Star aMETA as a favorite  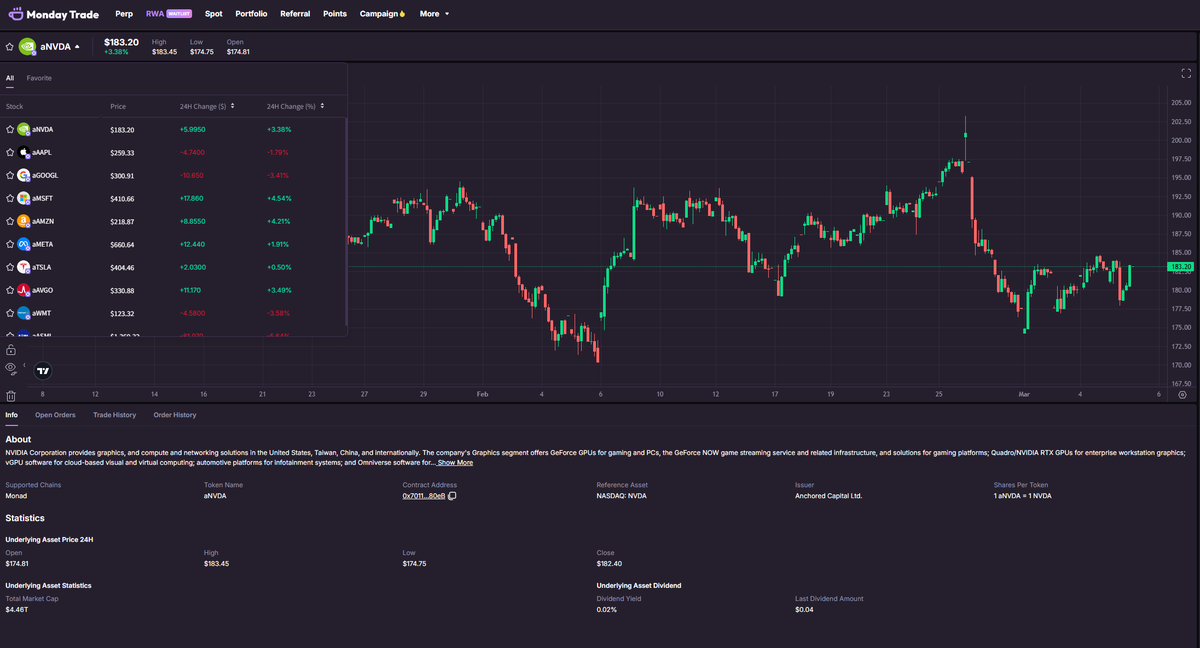pos(10,244)
